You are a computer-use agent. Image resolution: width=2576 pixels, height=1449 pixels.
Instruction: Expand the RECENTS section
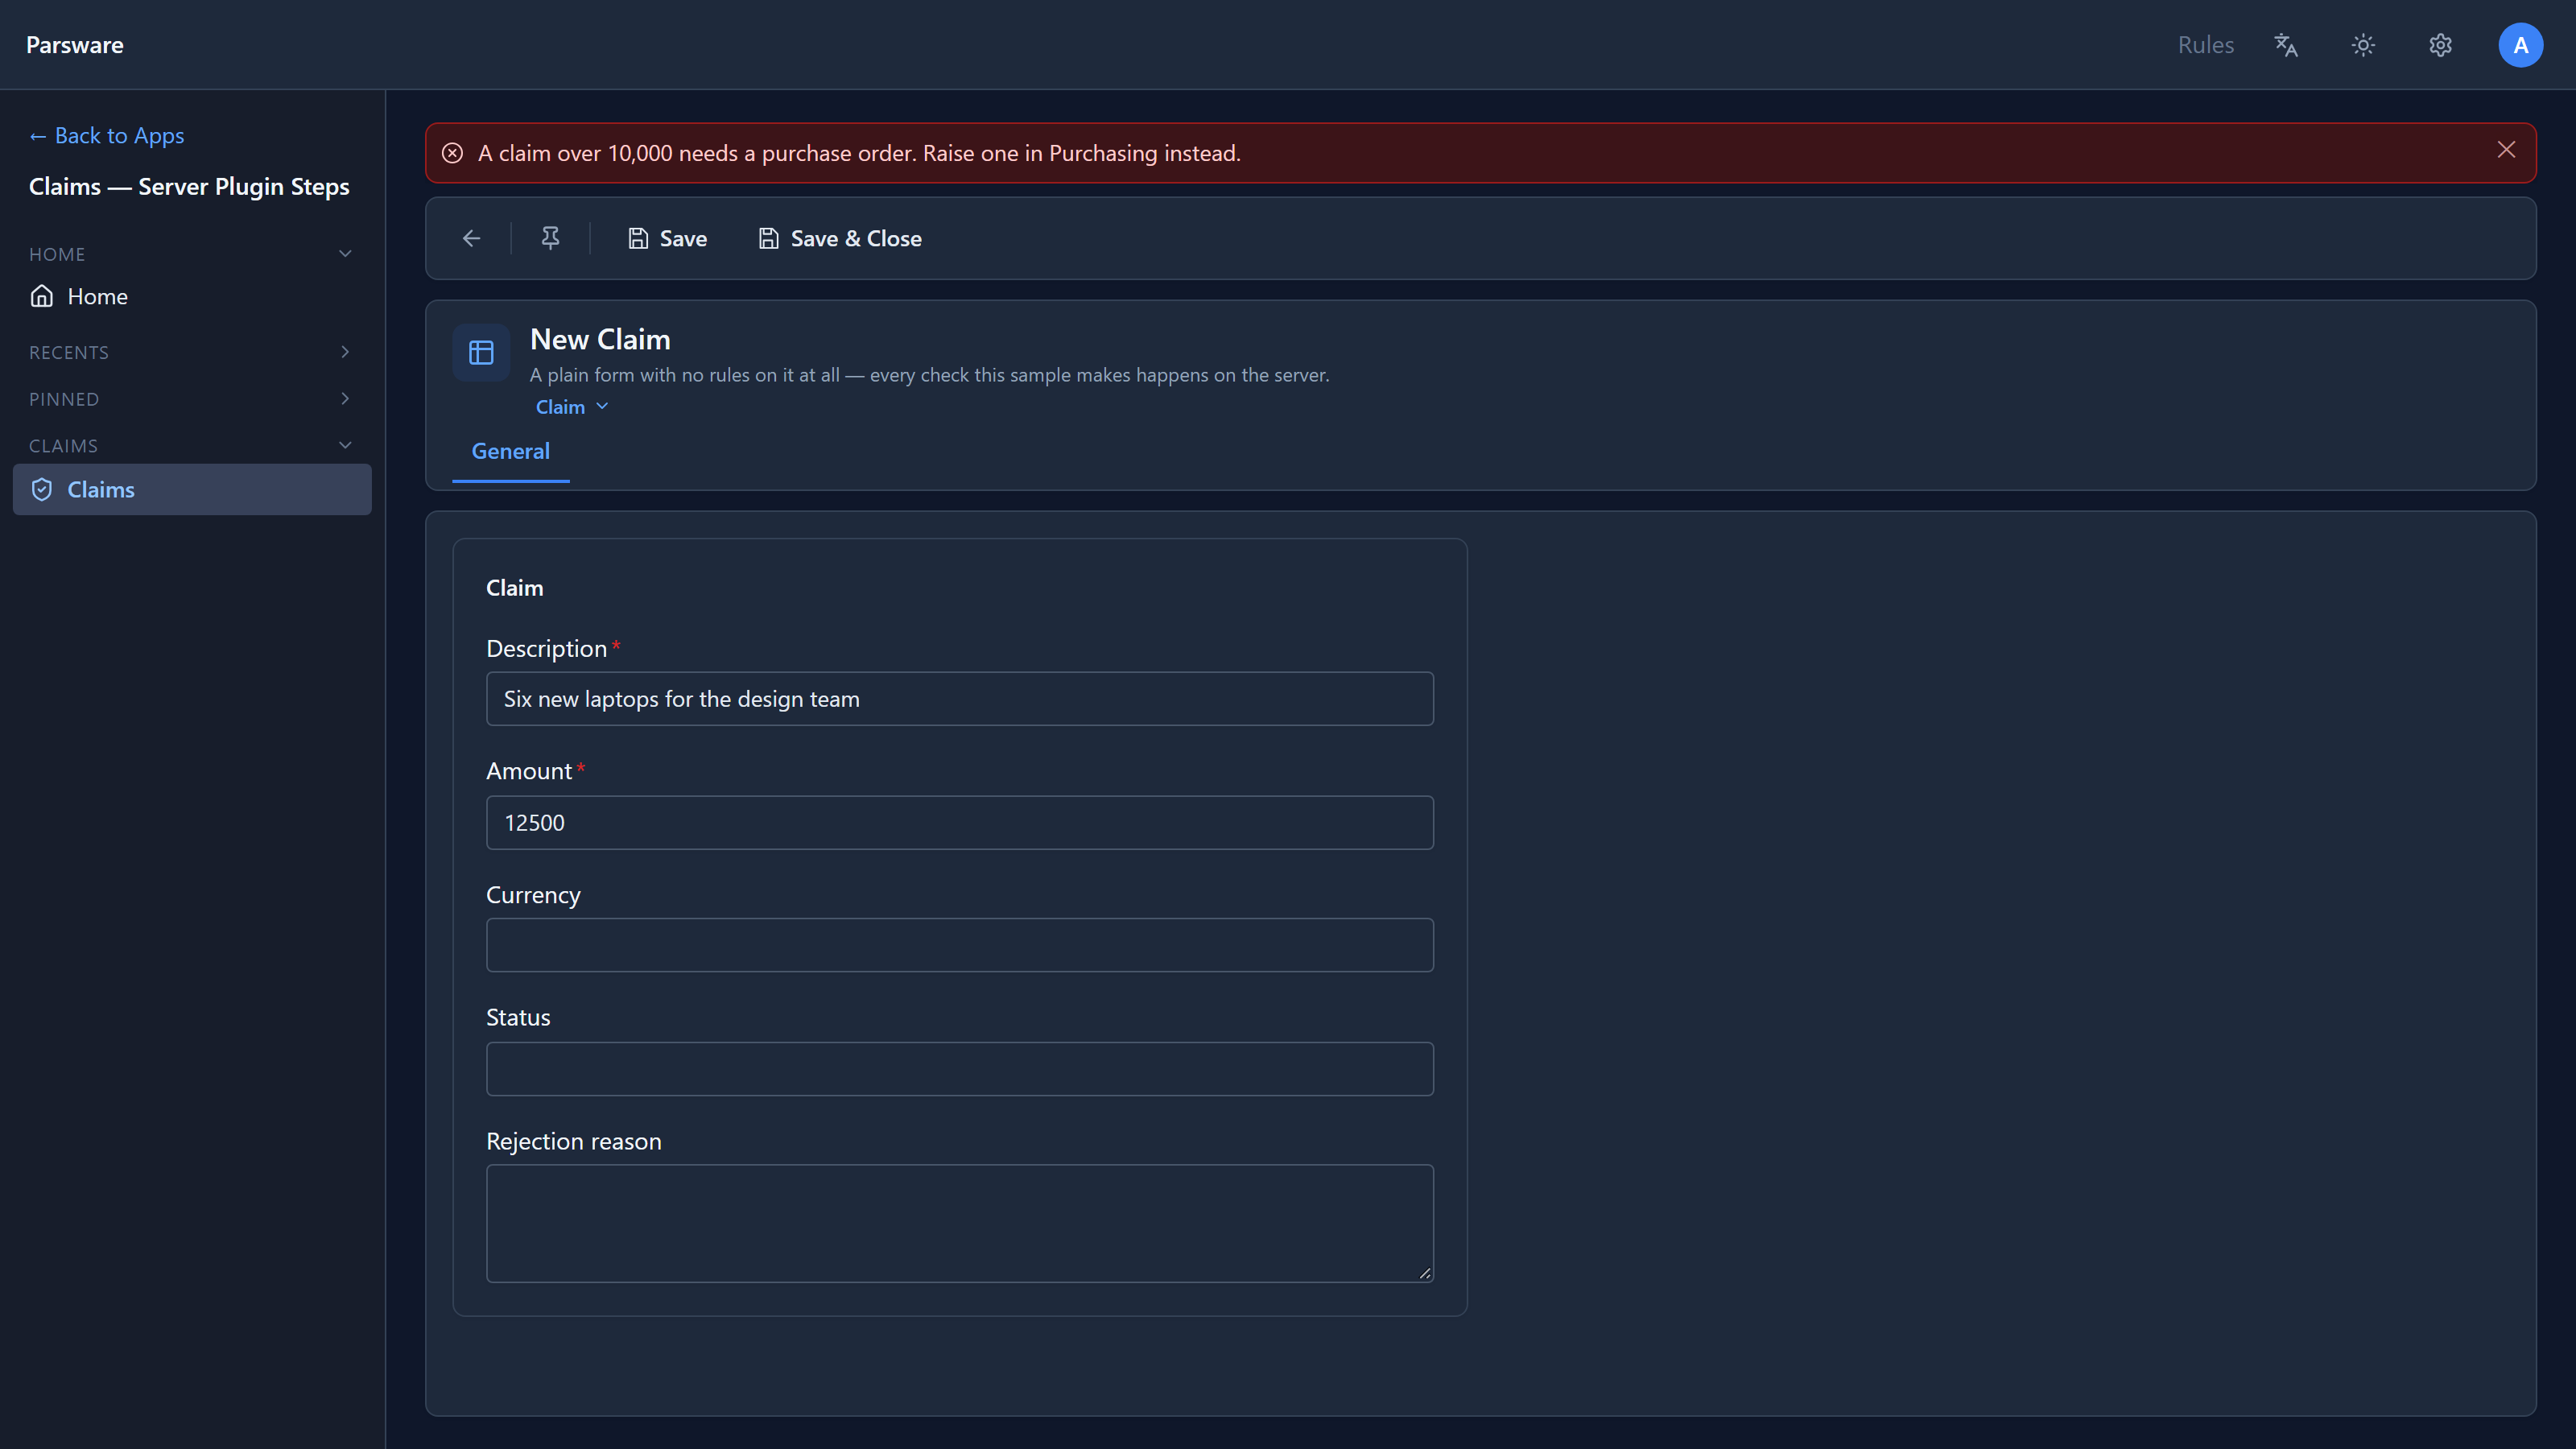click(190, 352)
